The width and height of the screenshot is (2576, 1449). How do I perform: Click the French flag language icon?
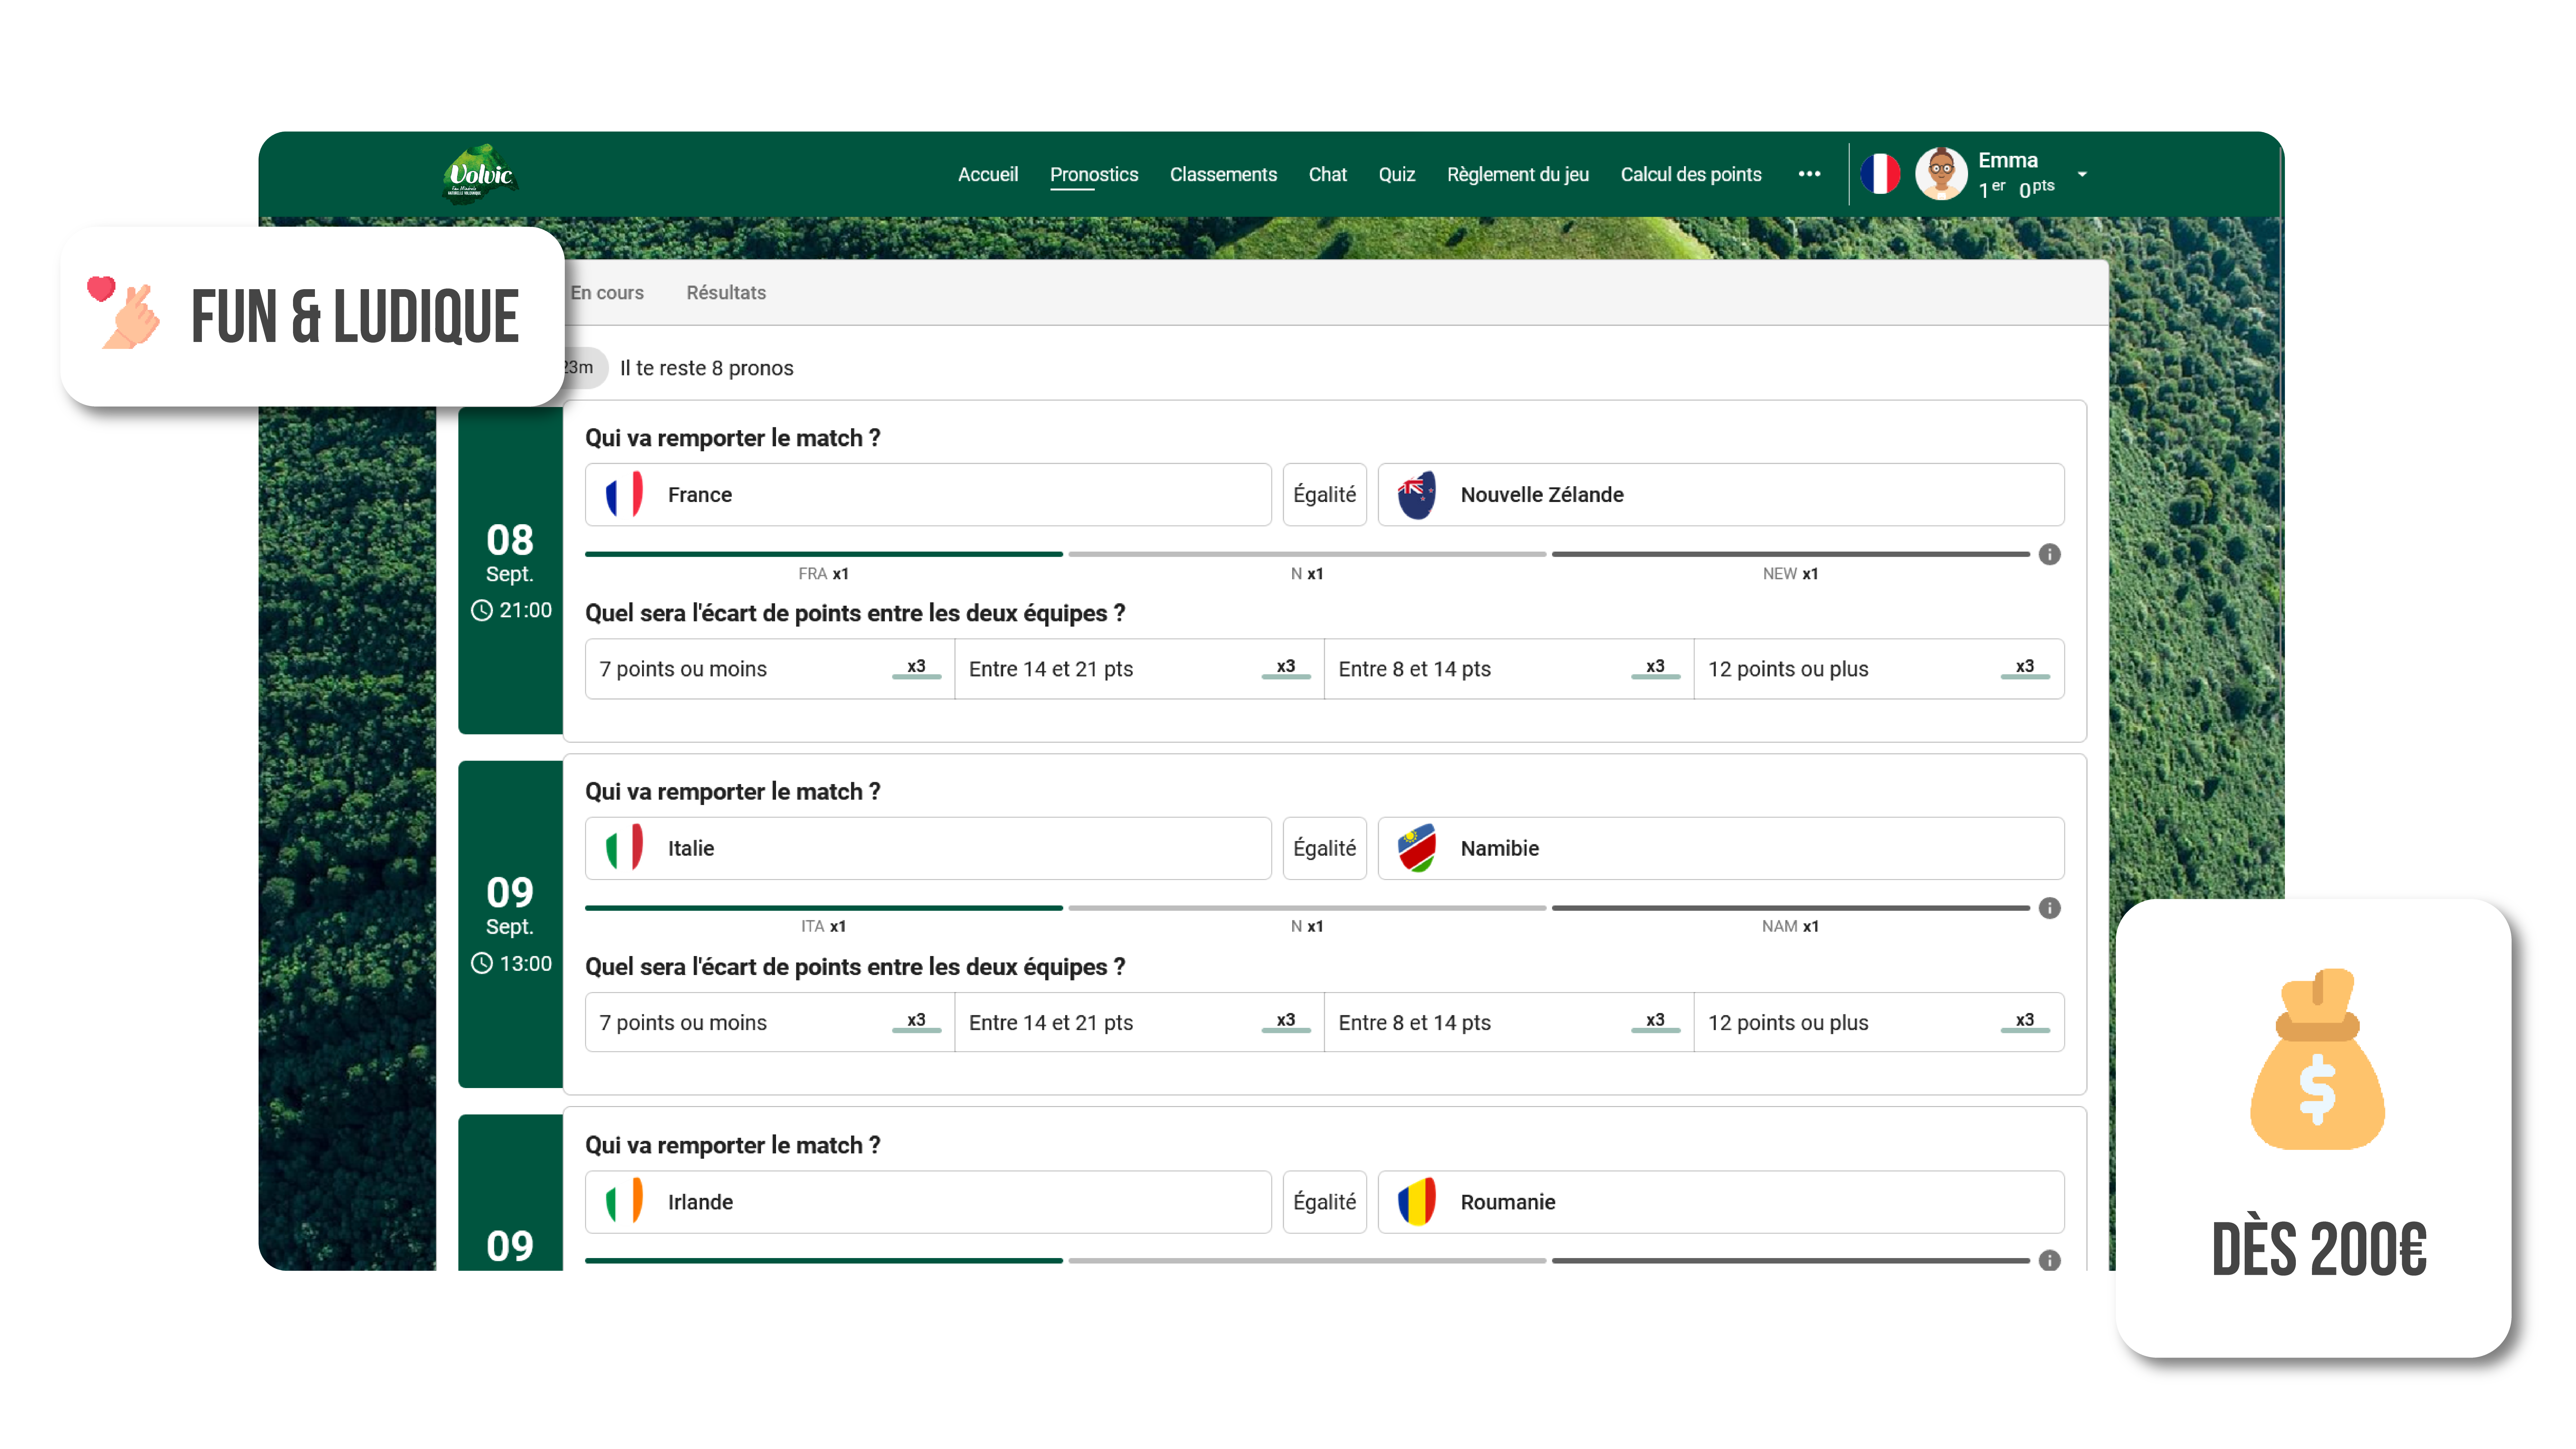1880,174
